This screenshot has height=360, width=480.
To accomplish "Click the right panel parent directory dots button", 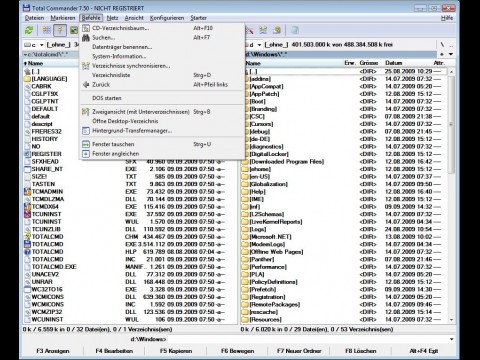I will [x=451, y=45].
